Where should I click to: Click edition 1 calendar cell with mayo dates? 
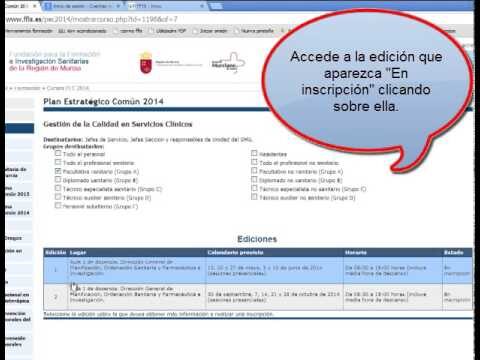click(x=274, y=270)
